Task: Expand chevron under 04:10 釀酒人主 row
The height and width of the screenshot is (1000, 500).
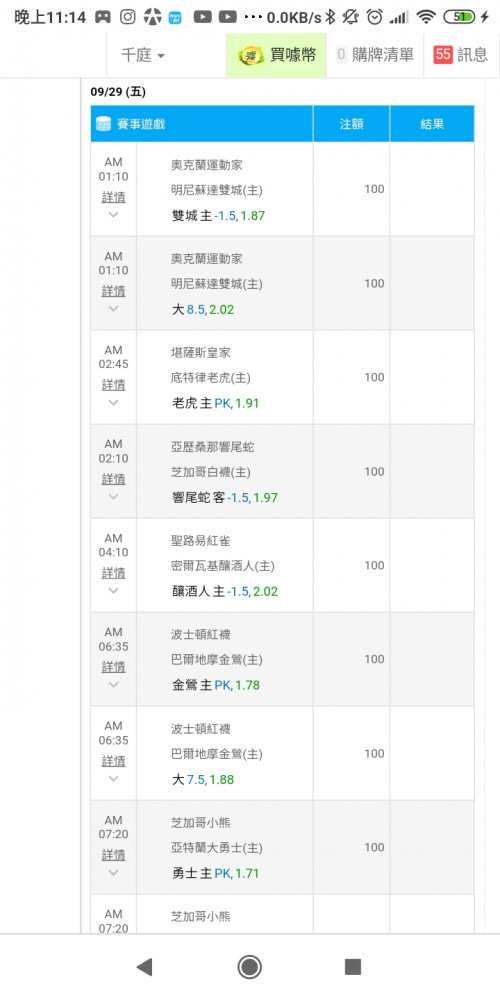Action: 114,591
